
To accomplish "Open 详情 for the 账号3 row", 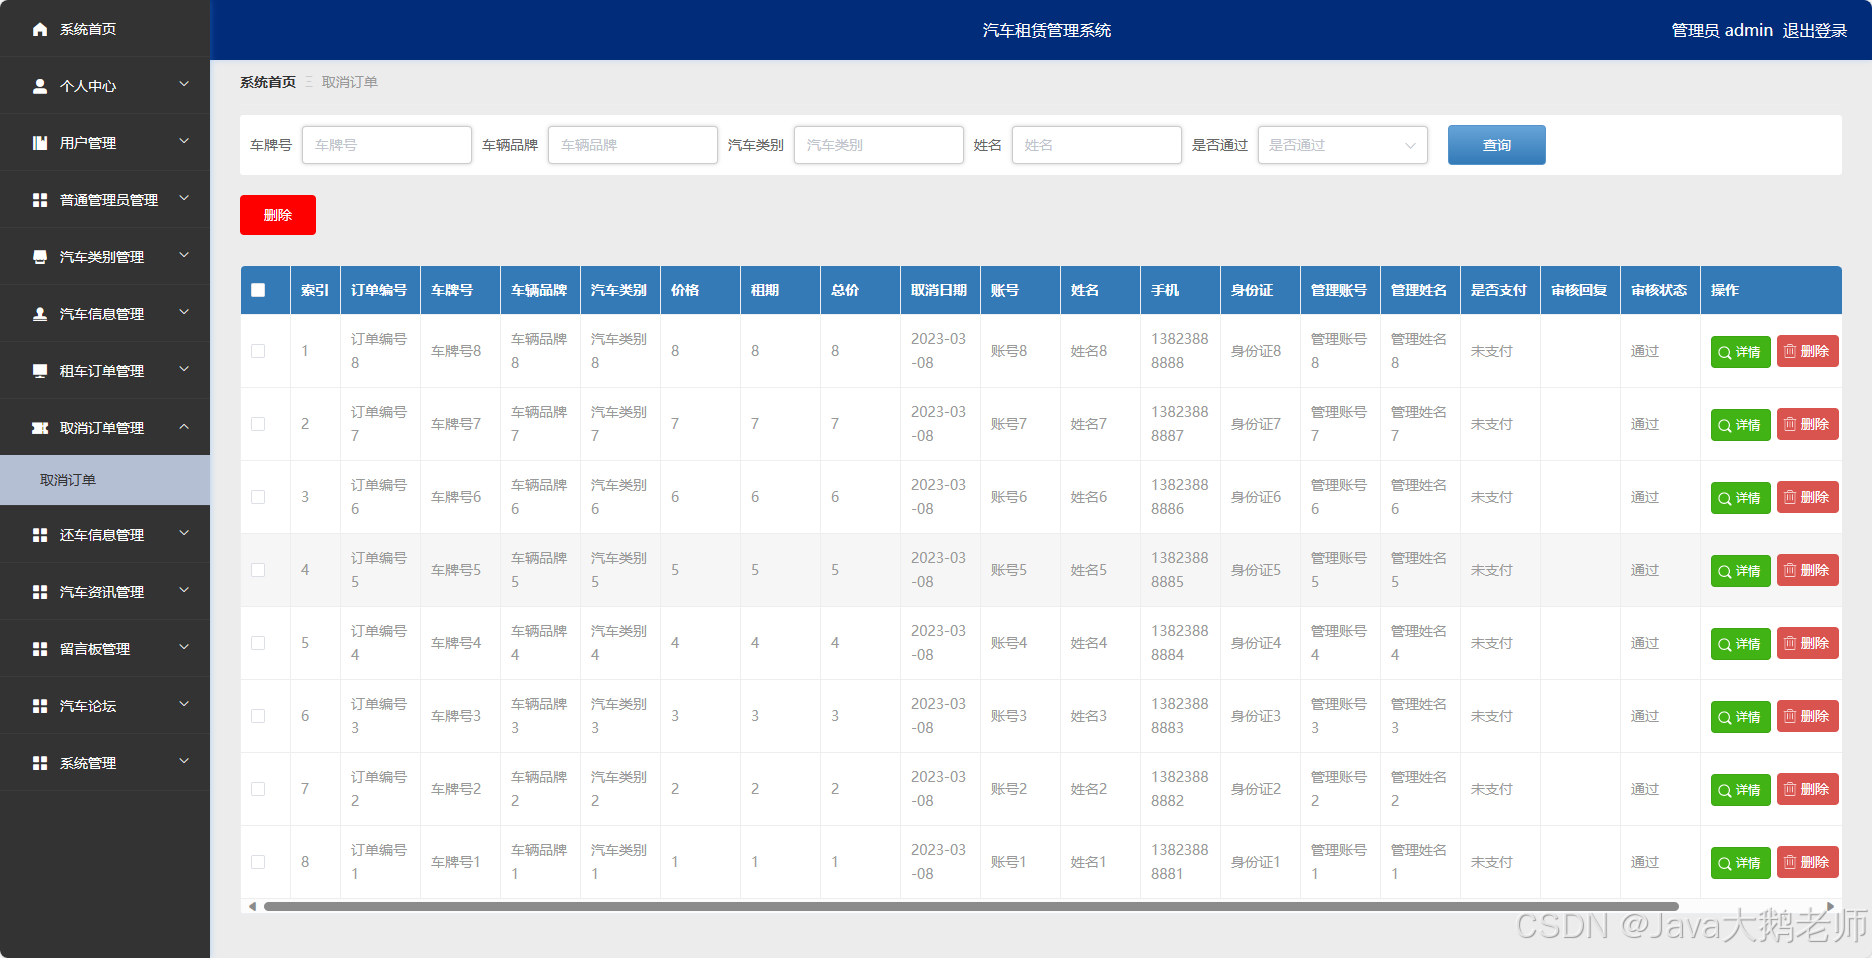I will click(1740, 717).
